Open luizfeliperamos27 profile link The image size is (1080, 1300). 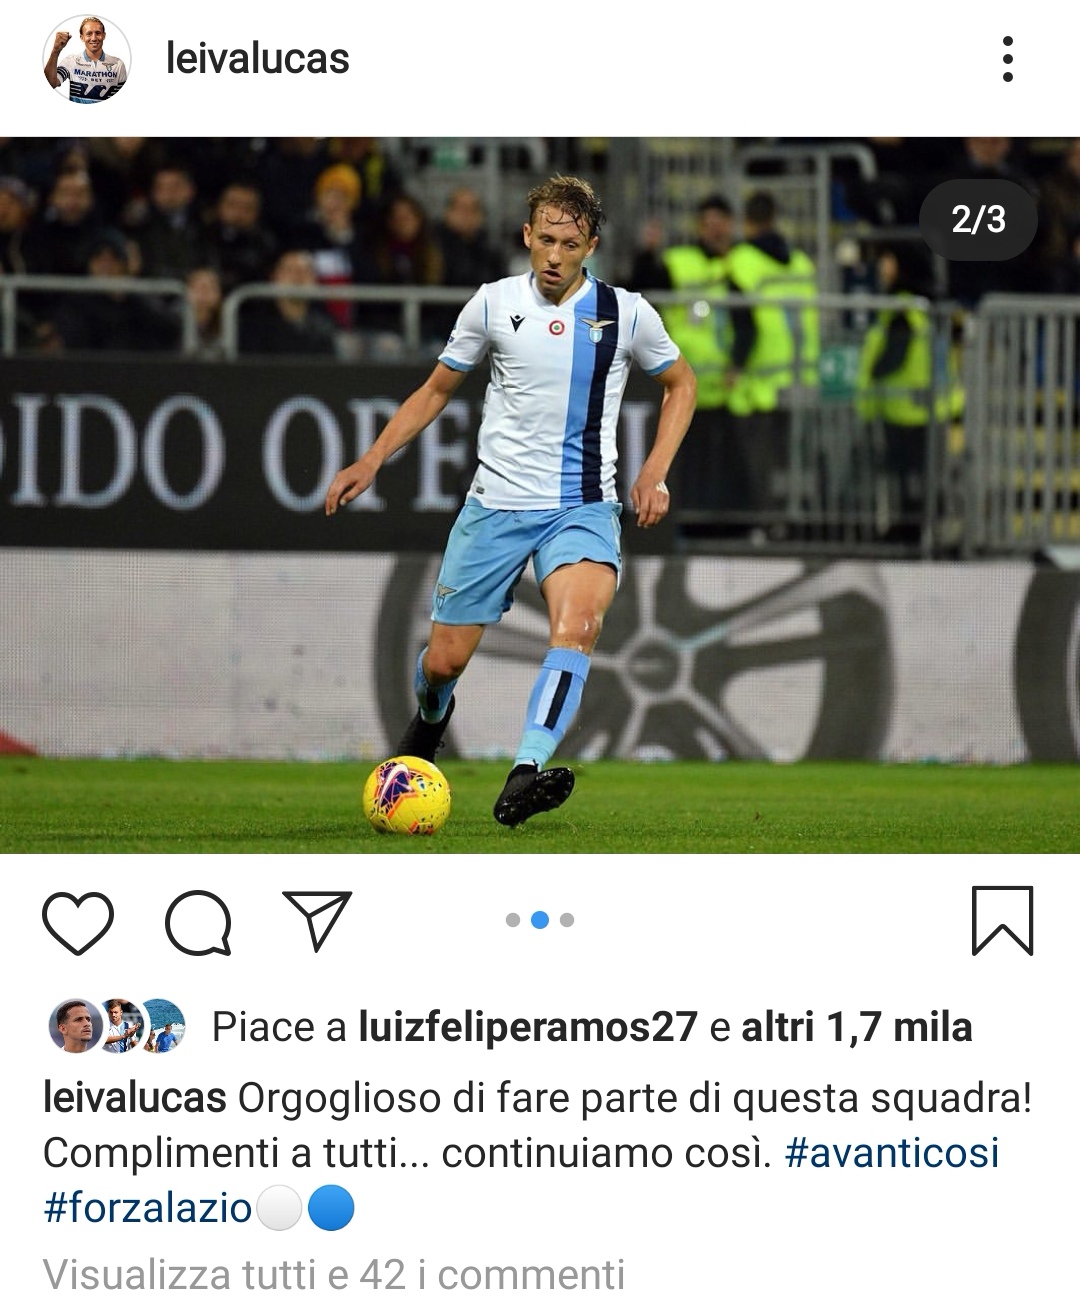[x=527, y=1027]
